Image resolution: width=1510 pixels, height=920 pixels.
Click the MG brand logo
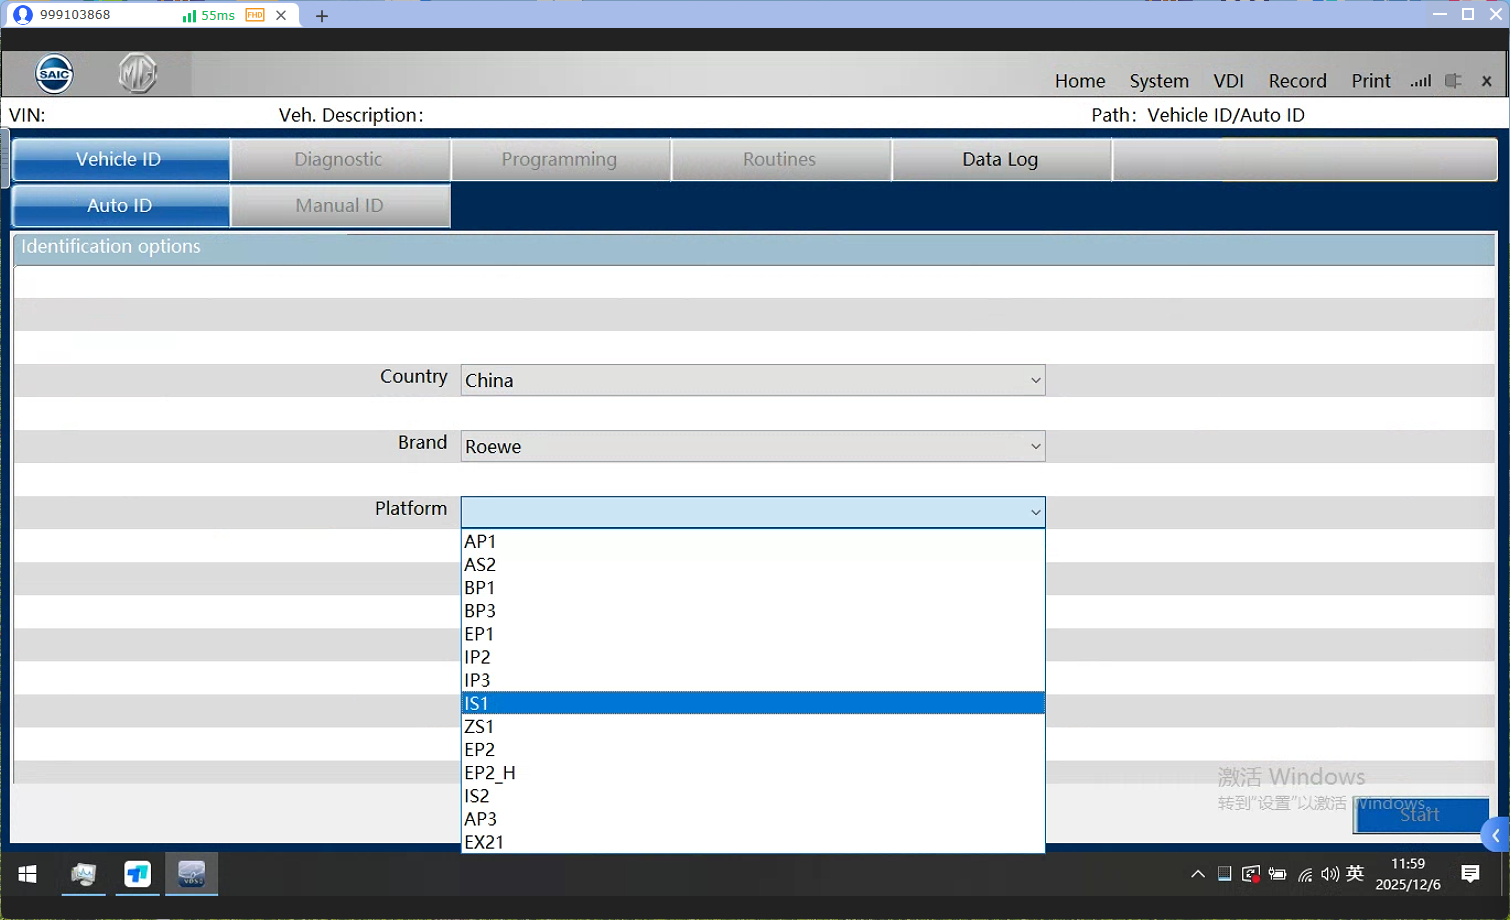click(x=137, y=74)
